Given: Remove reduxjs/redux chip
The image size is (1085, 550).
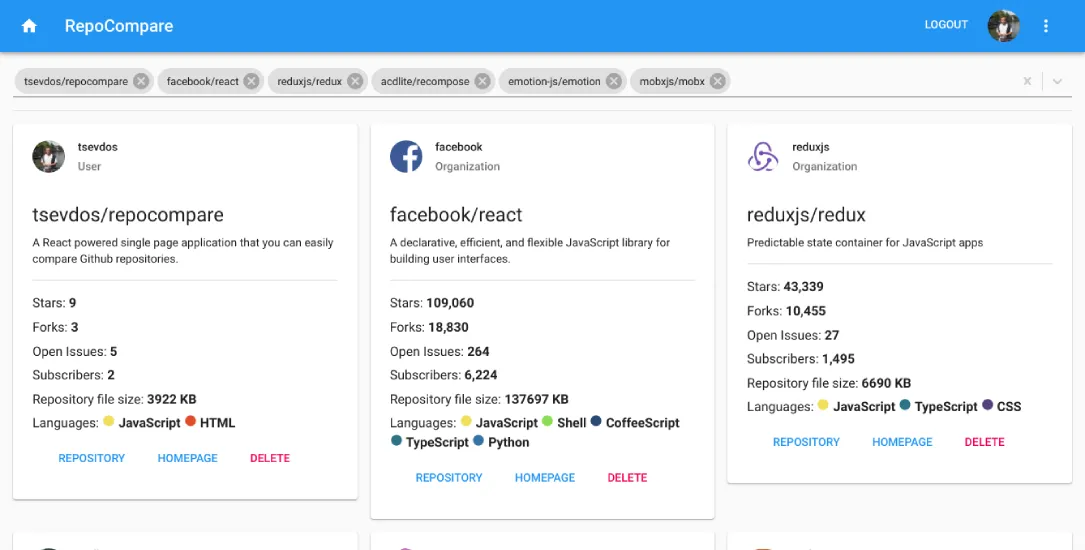Looking at the screenshot, I should point(355,81).
